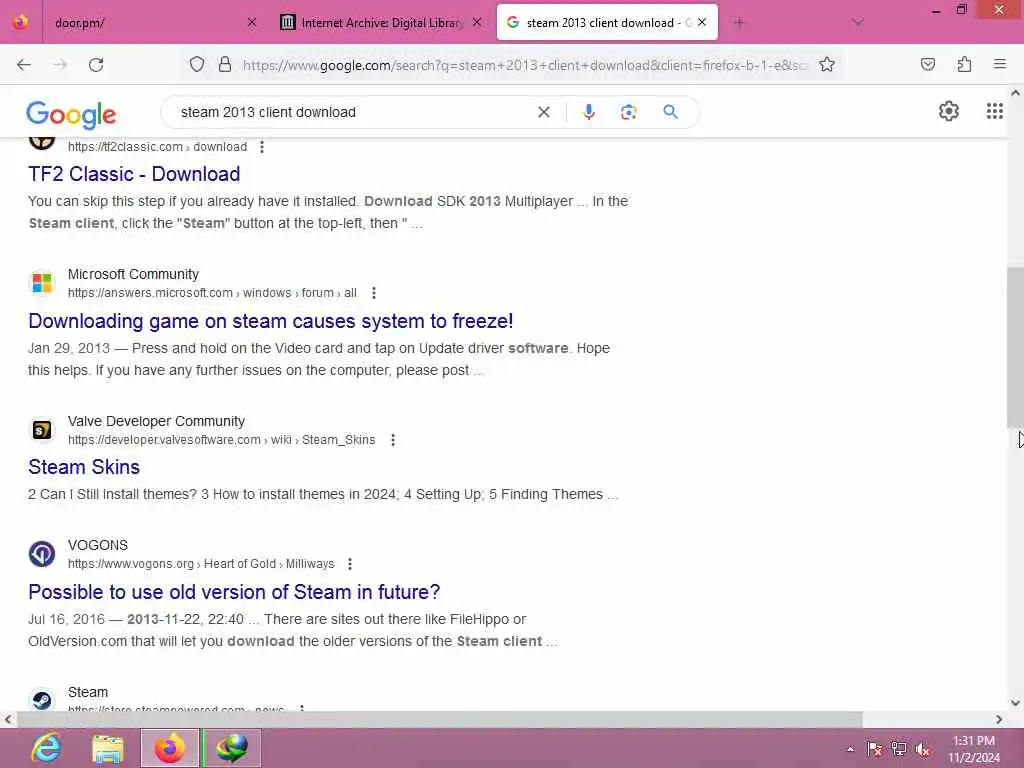Select the steam 2013 client download tab
Image resolution: width=1024 pixels, height=768 pixels.
tap(607, 23)
